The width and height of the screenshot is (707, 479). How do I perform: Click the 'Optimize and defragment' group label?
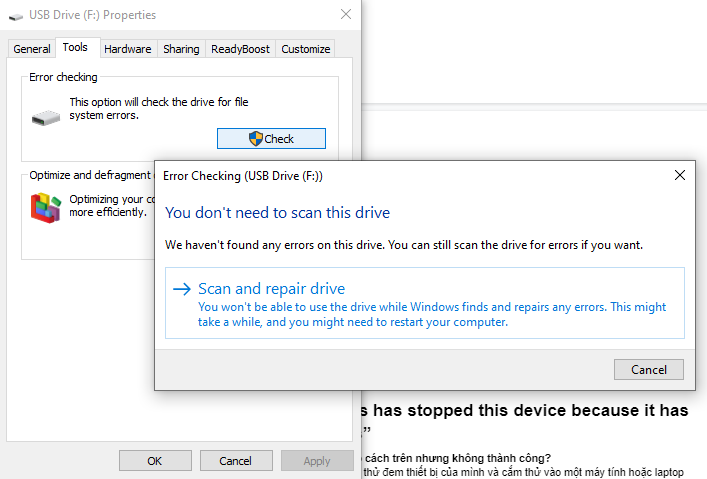90,175
